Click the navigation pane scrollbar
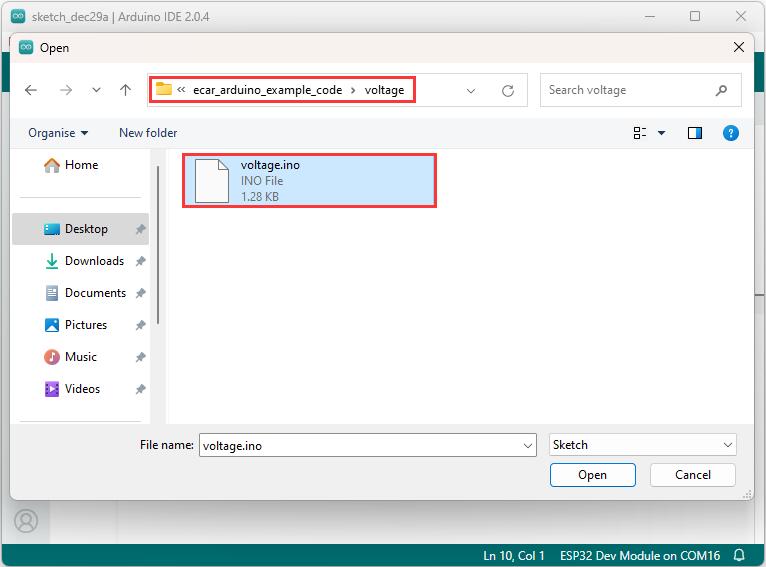This screenshot has width=766, height=567. (158, 245)
